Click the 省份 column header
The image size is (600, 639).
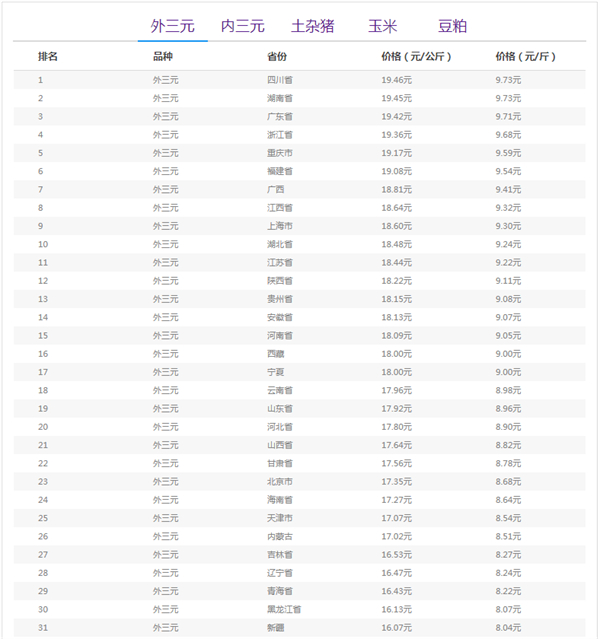click(277, 57)
